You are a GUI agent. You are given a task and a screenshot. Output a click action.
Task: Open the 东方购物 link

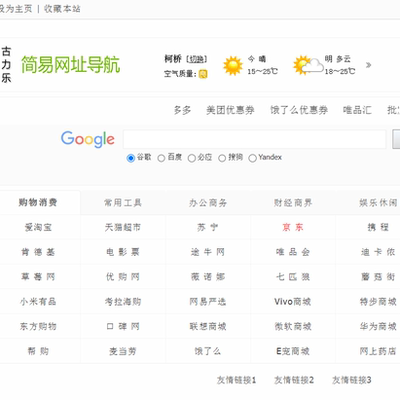(x=38, y=326)
